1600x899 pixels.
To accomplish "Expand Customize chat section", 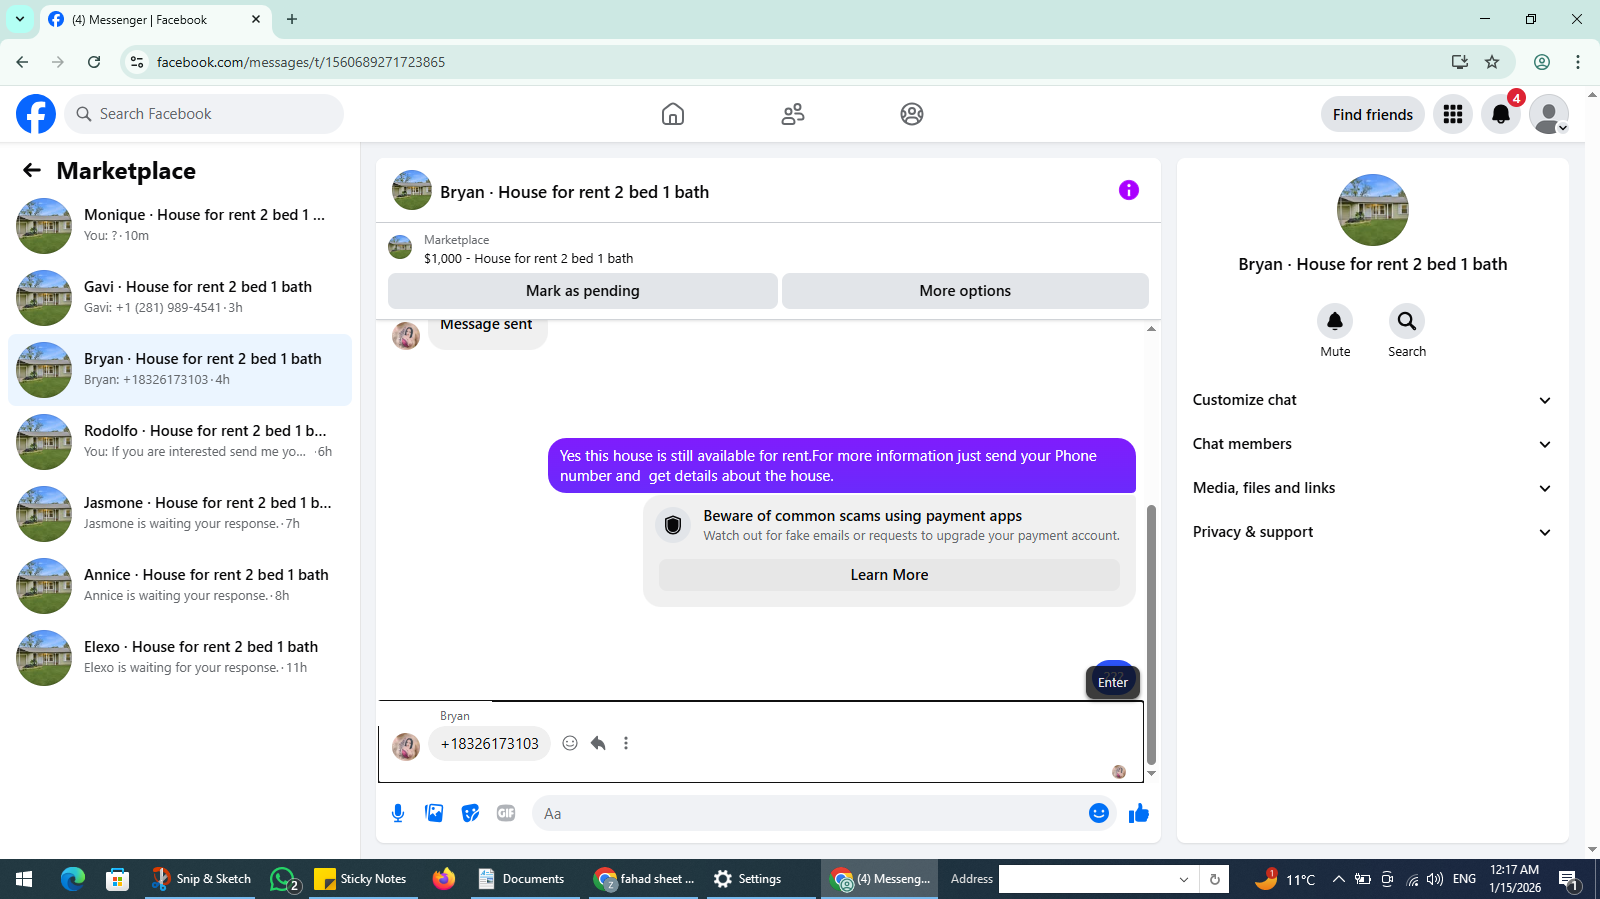I will pos(1373,400).
